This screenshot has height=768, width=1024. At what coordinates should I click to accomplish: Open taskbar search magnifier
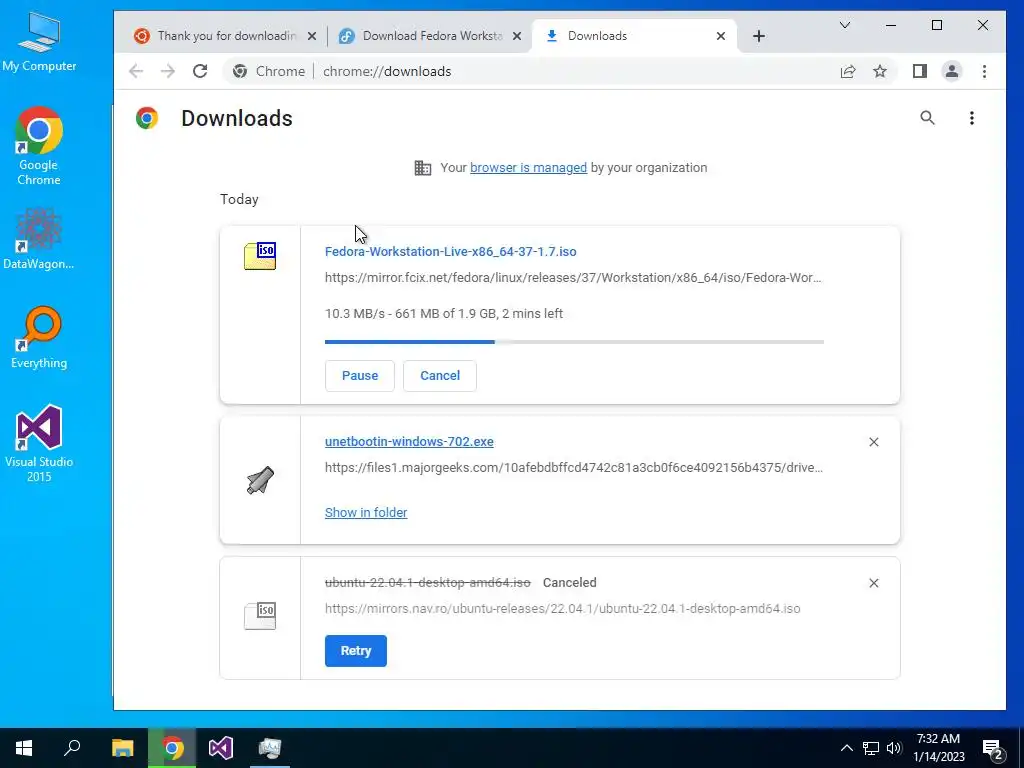pos(72,748)
